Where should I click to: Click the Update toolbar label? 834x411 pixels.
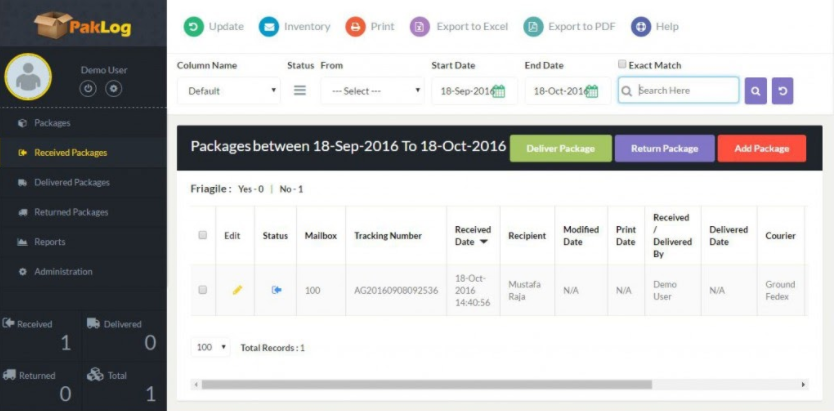coord(226,27)
